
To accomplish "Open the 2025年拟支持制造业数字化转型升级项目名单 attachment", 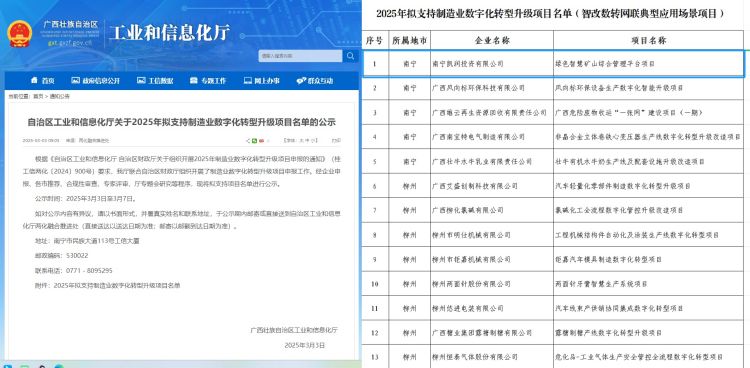I will [117, 285].
